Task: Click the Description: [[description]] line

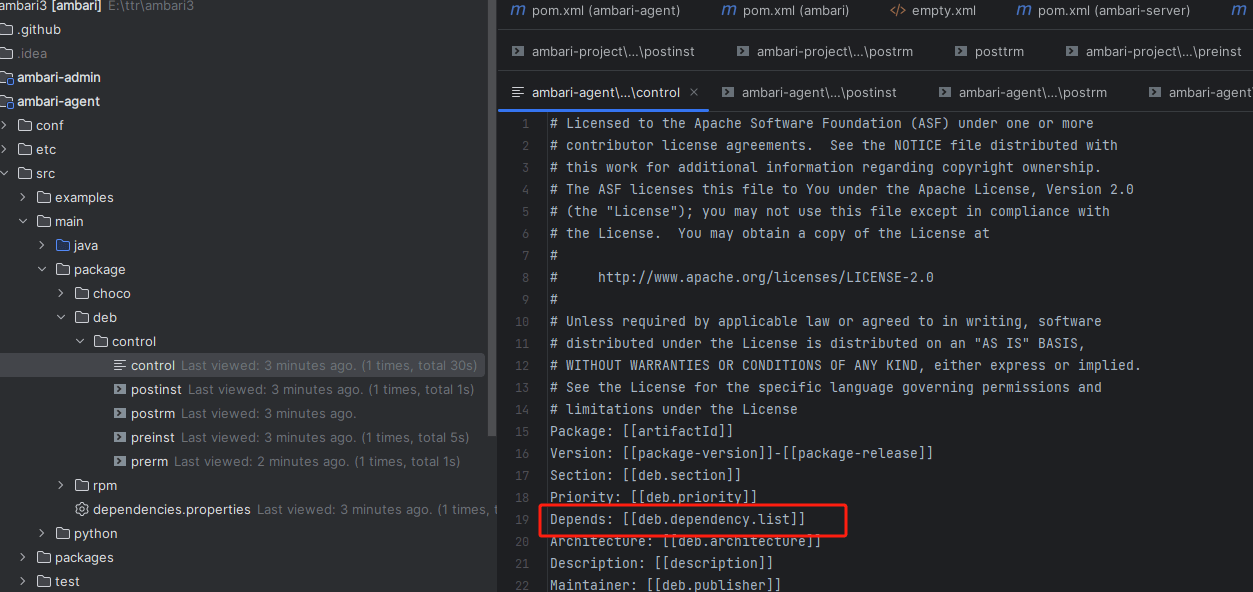Action: pos(662,563)
